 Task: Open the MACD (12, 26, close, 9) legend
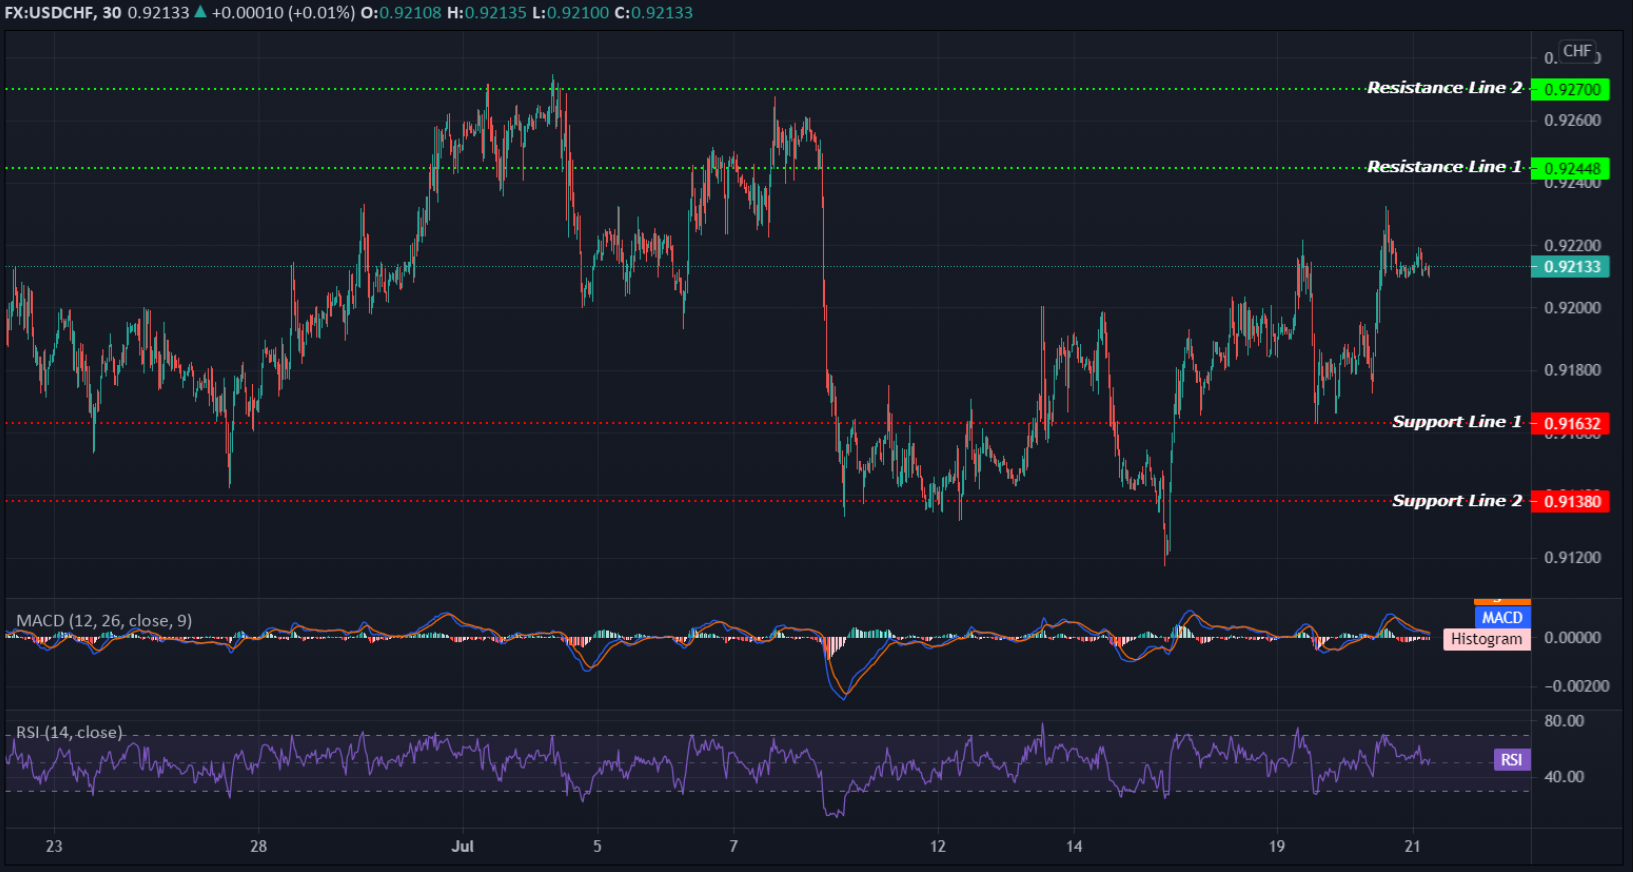104,621
